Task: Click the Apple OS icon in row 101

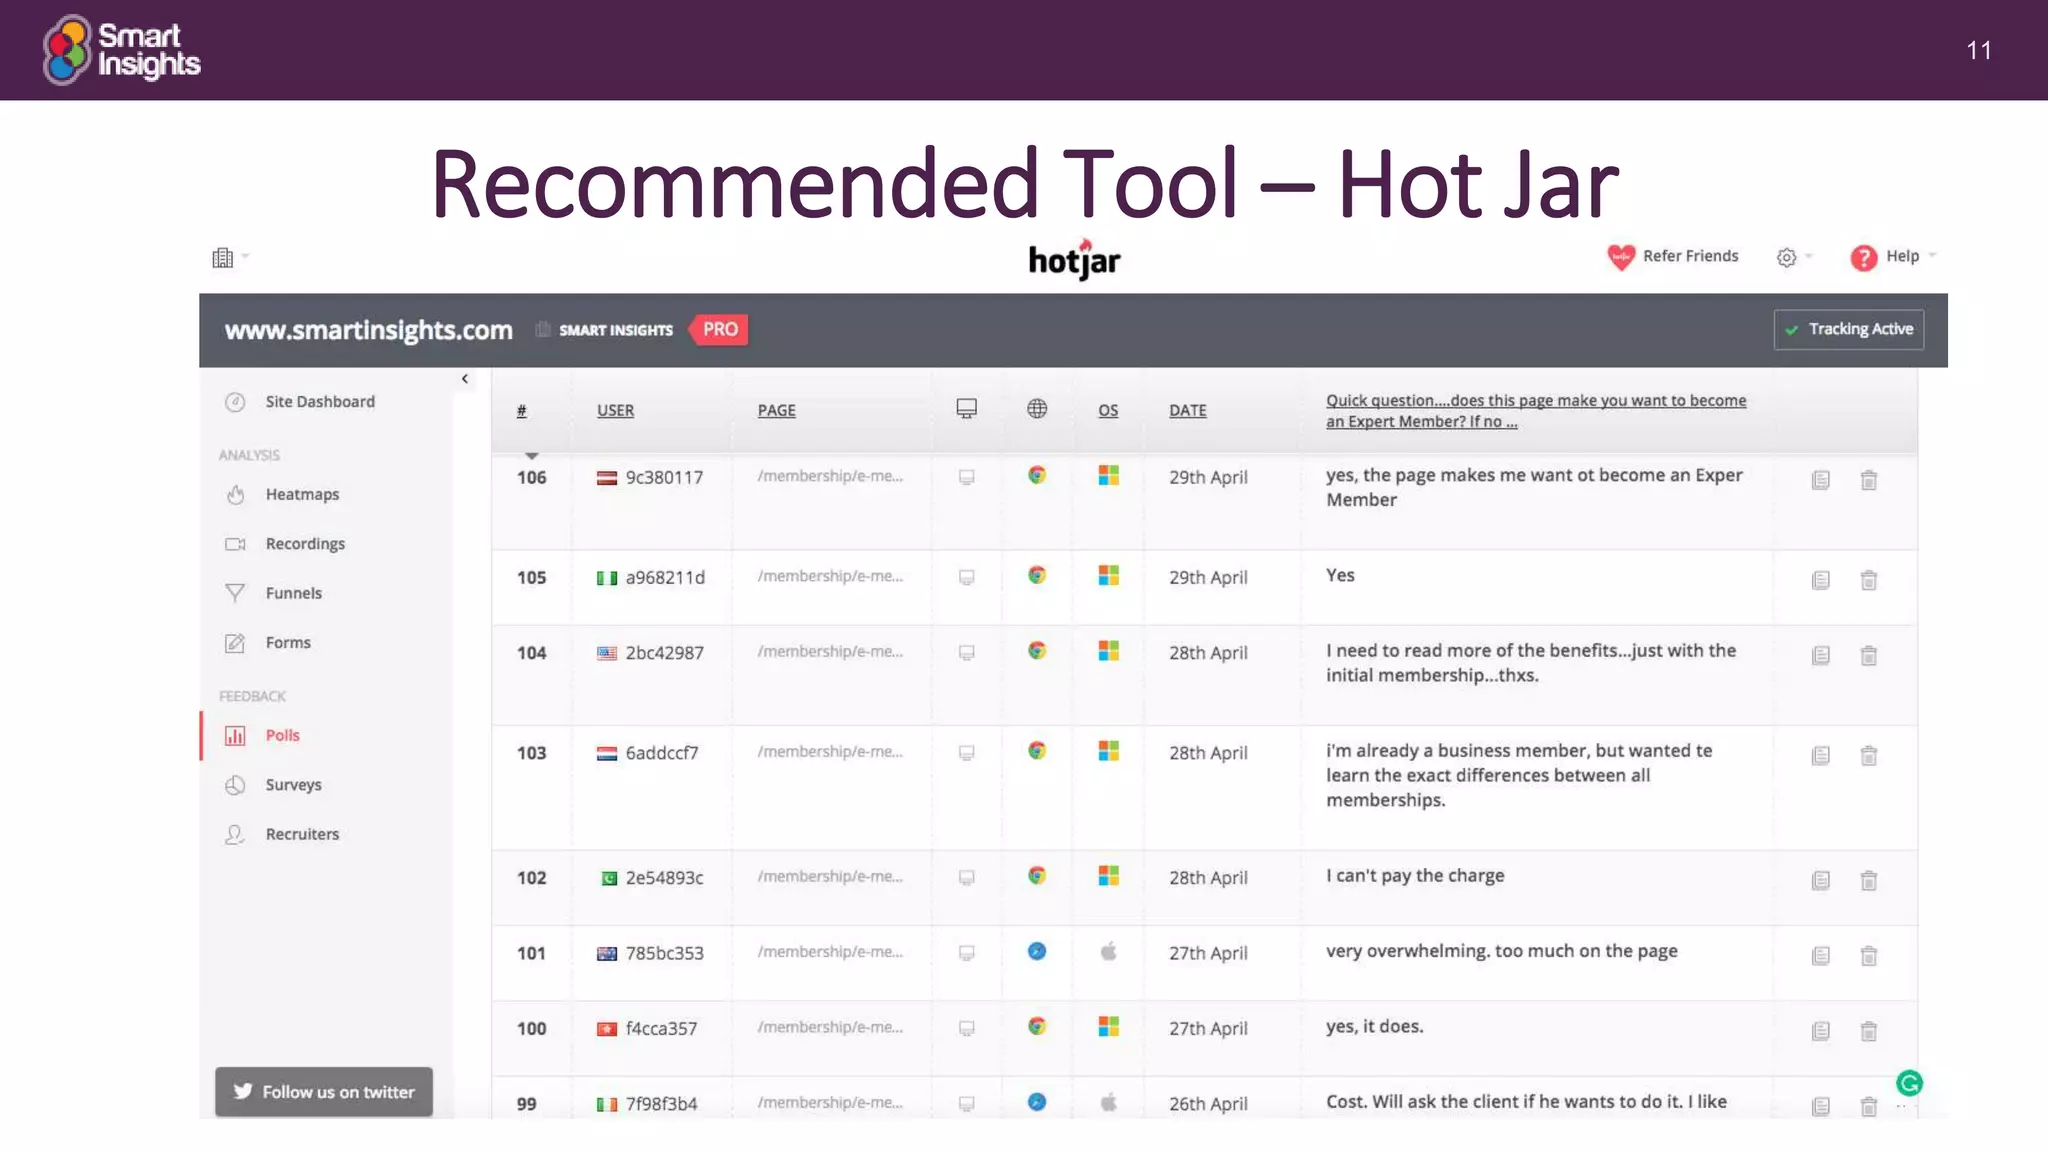Action: point(1108,951)
